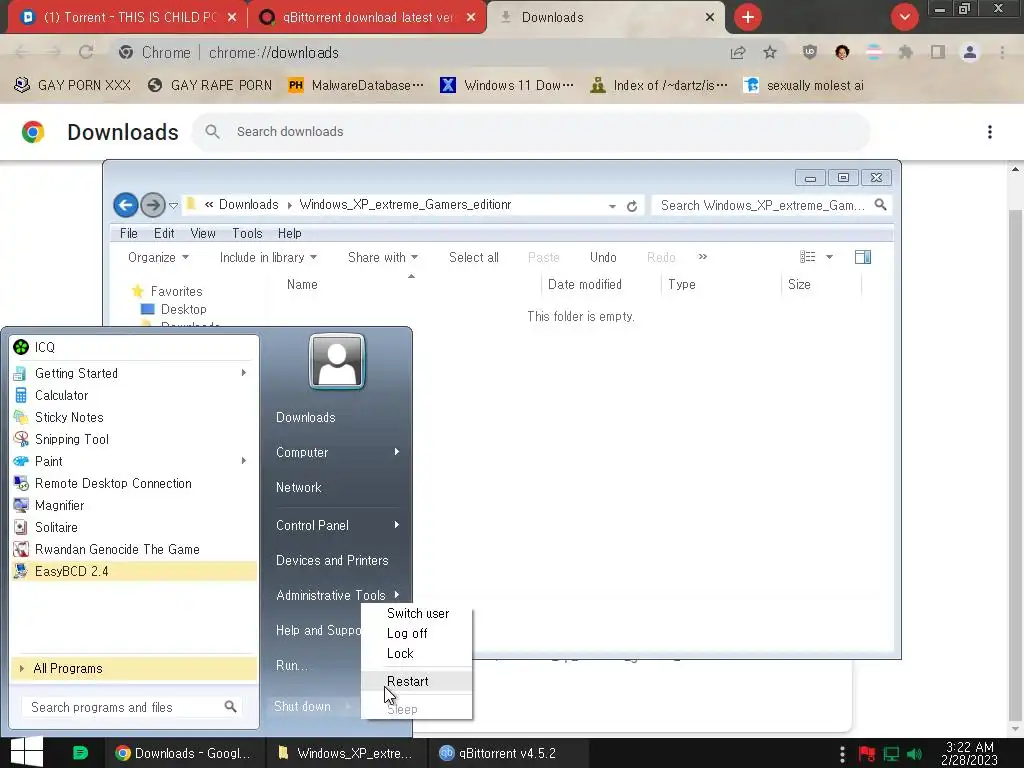Refresh the Explorer folder view

click(632, 206)
